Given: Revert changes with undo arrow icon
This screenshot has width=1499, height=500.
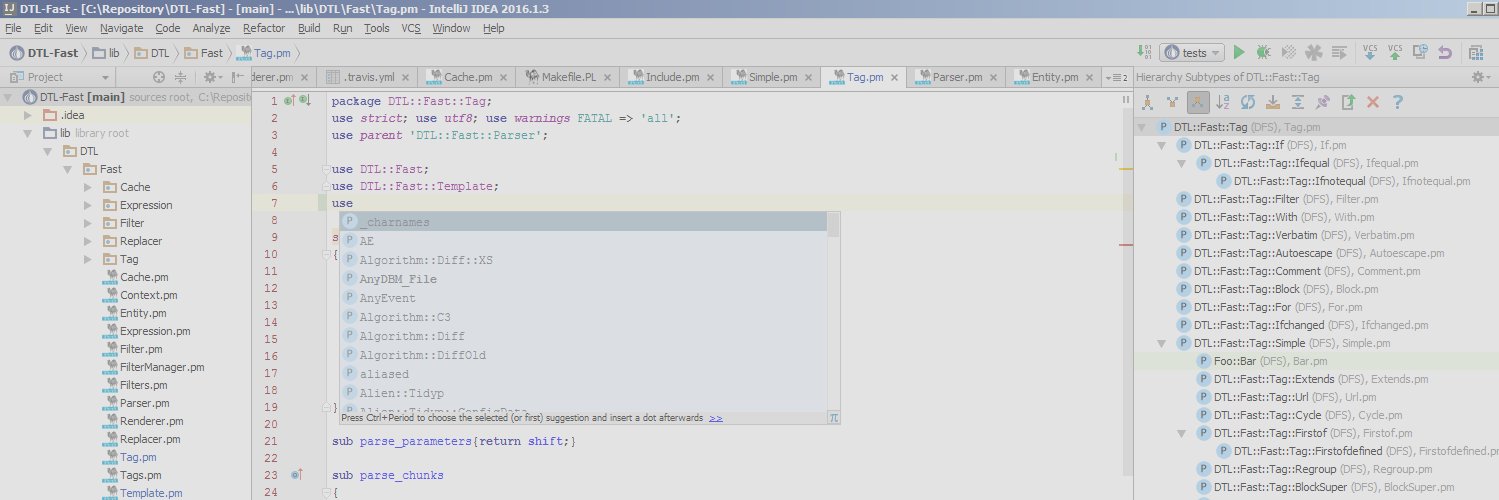Looking at the screenshot, I should 1444,52.
